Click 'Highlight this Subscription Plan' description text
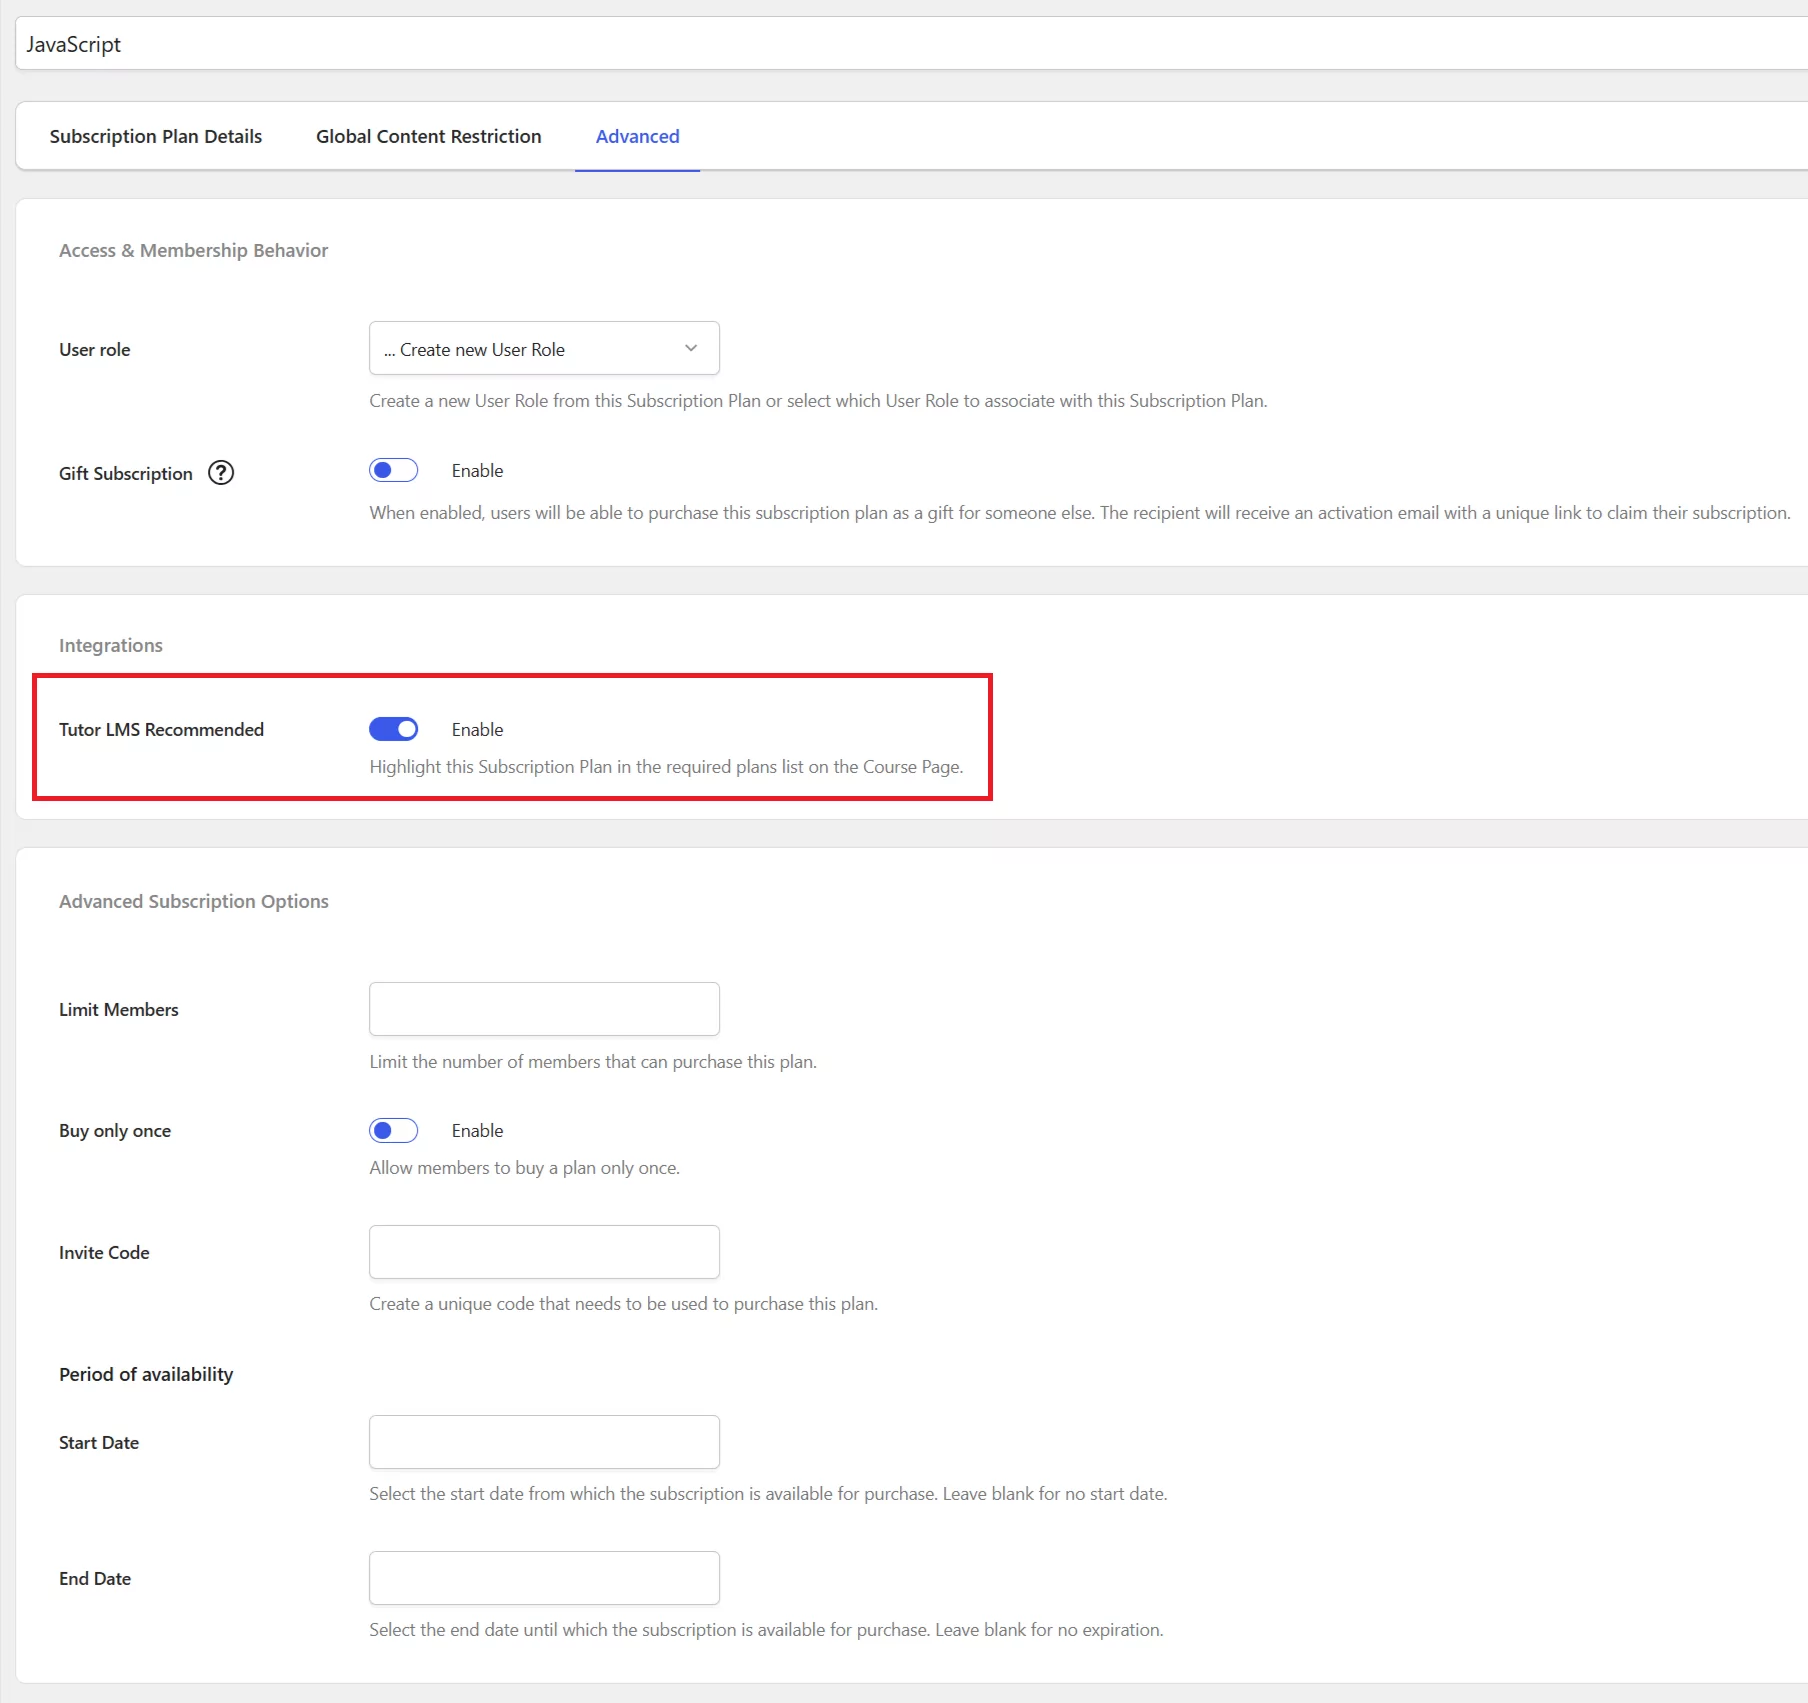Screen dimensions: 1808x1703 [x=666, y=767]
